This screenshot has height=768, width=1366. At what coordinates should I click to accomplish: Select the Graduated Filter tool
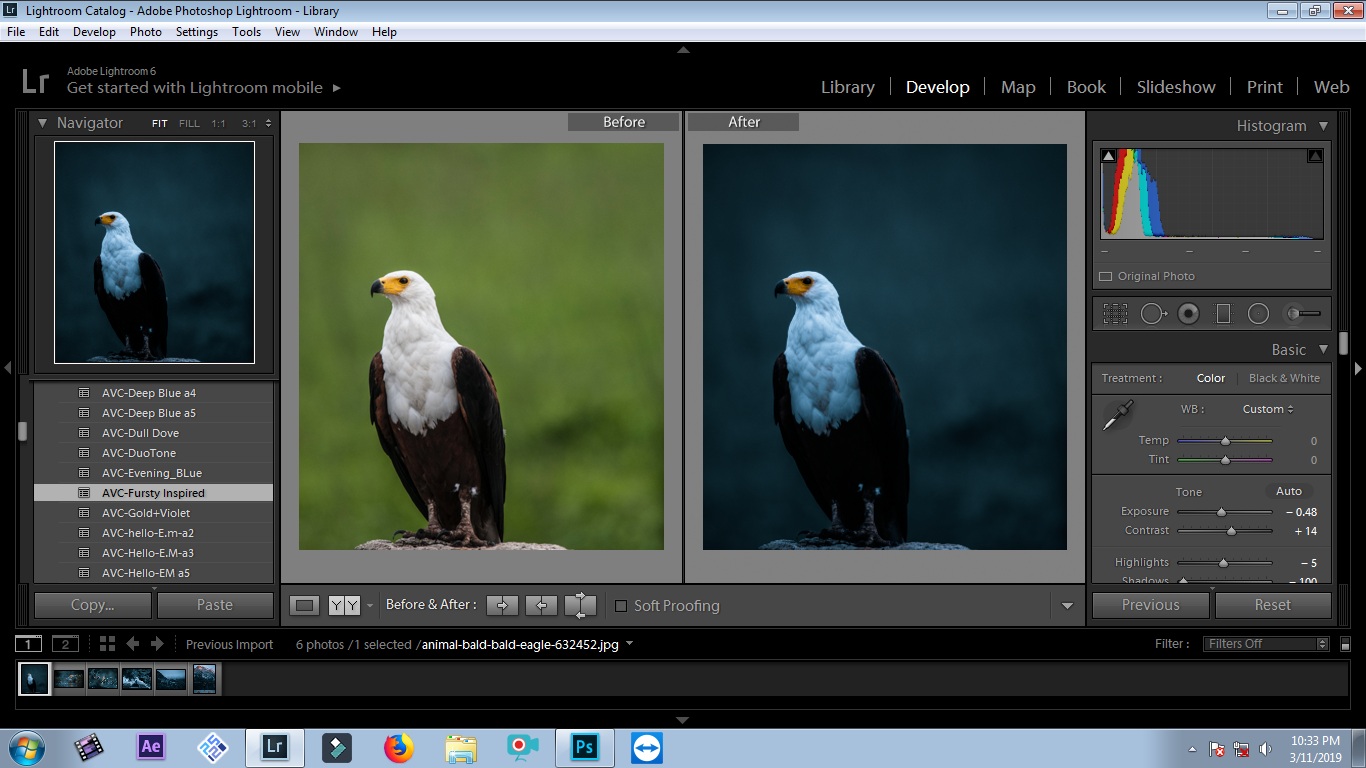(1223, 314)
